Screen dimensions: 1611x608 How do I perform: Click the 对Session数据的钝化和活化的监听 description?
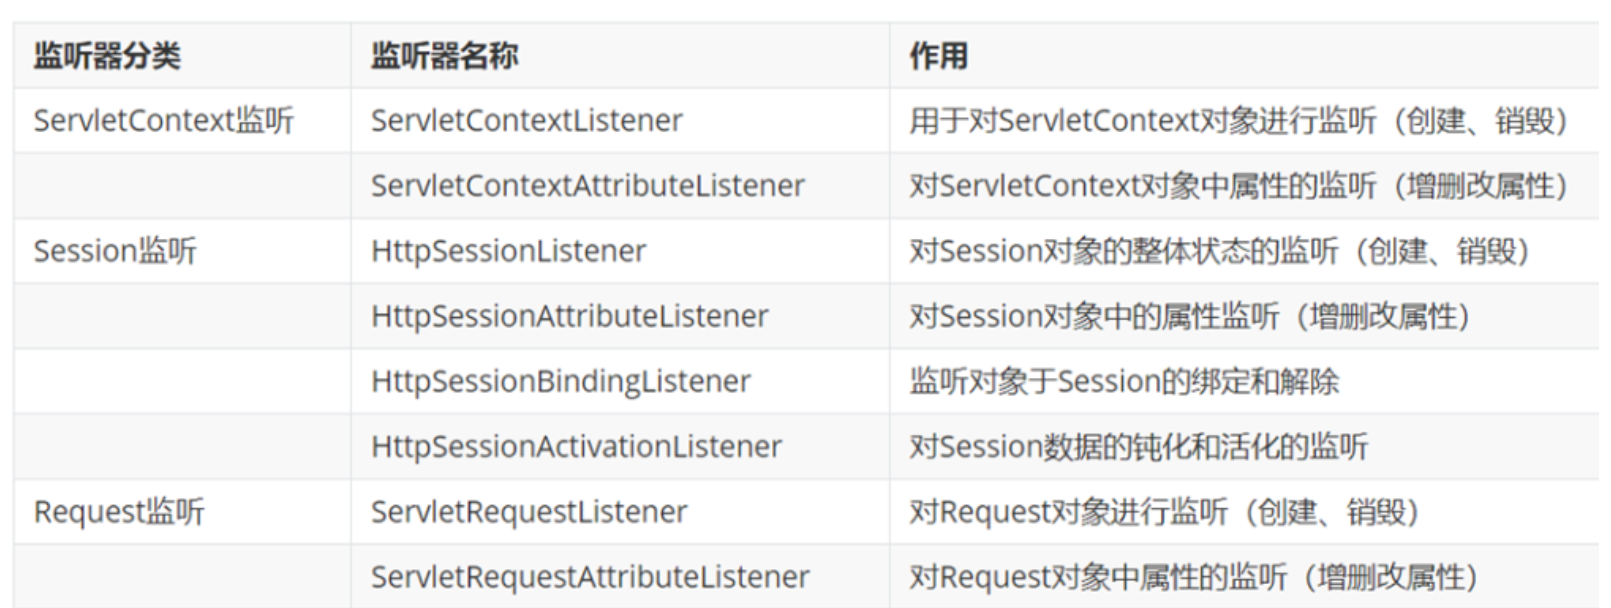(1138, 446)
